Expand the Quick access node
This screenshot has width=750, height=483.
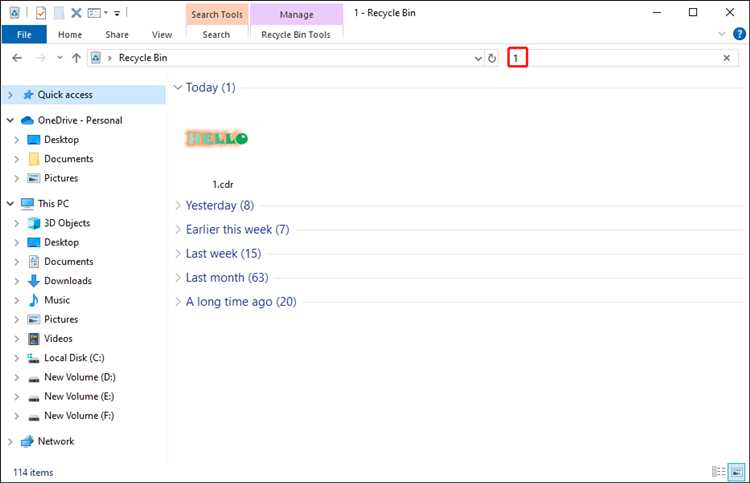pos(10,95)
